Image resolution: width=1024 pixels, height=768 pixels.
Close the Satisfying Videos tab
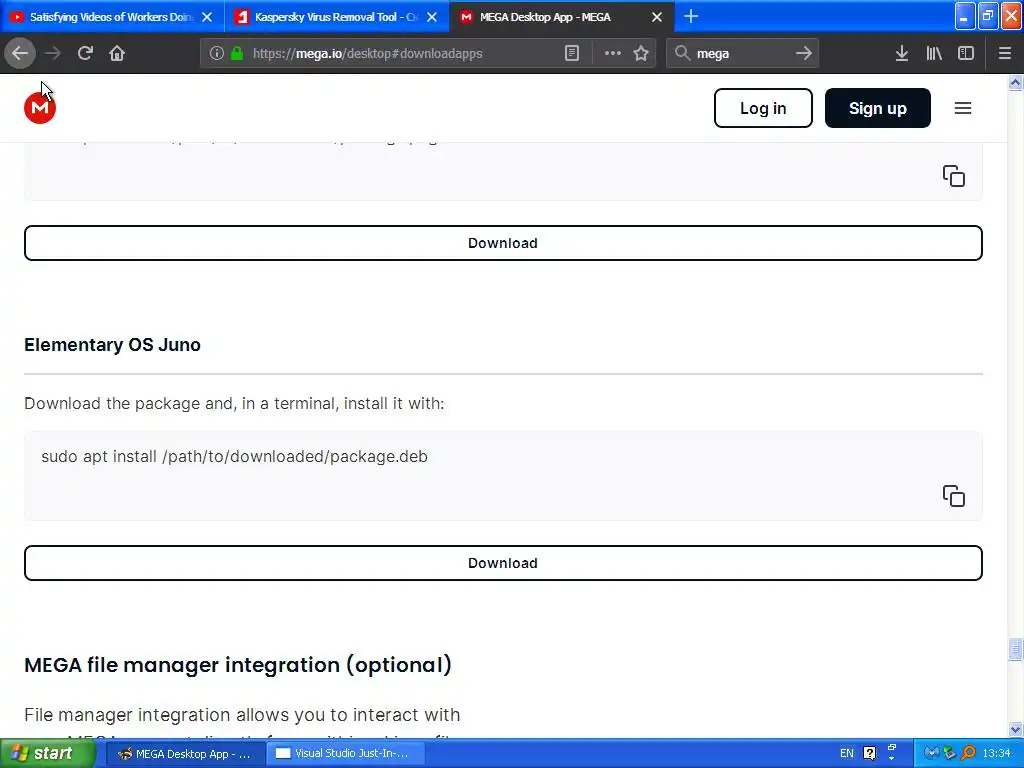207,17
